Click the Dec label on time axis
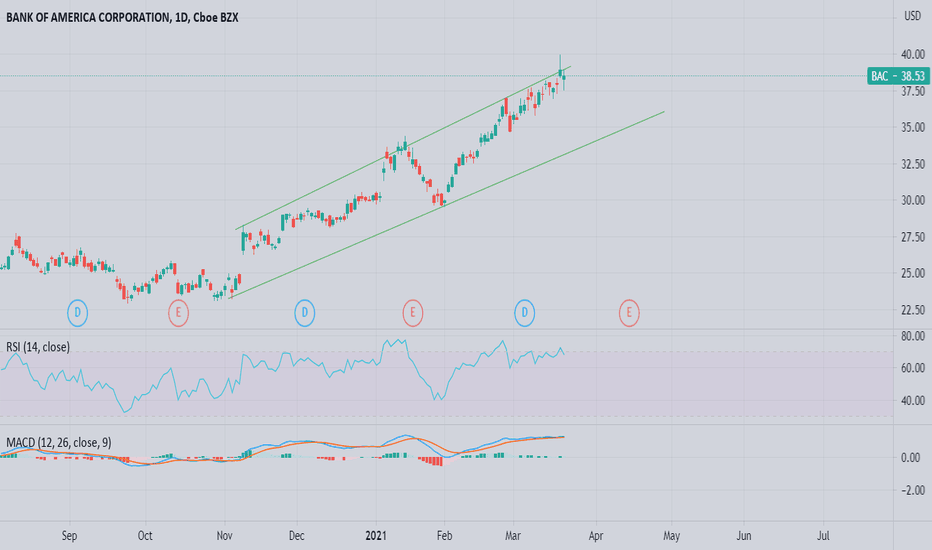Image resolution: width=932 pixels, height=550 pixels. (297, 536)
